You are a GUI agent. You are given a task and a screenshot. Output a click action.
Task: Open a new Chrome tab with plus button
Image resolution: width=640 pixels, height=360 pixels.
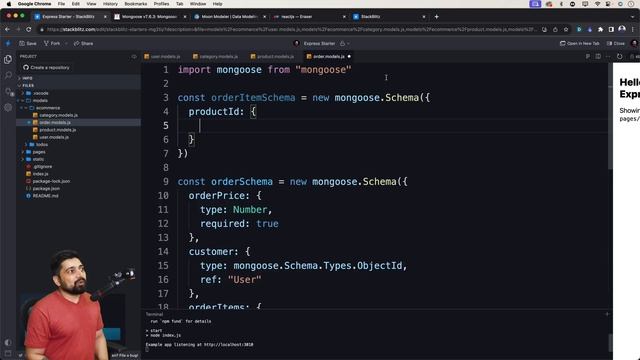pyautogui.click(x=436, y=17)
